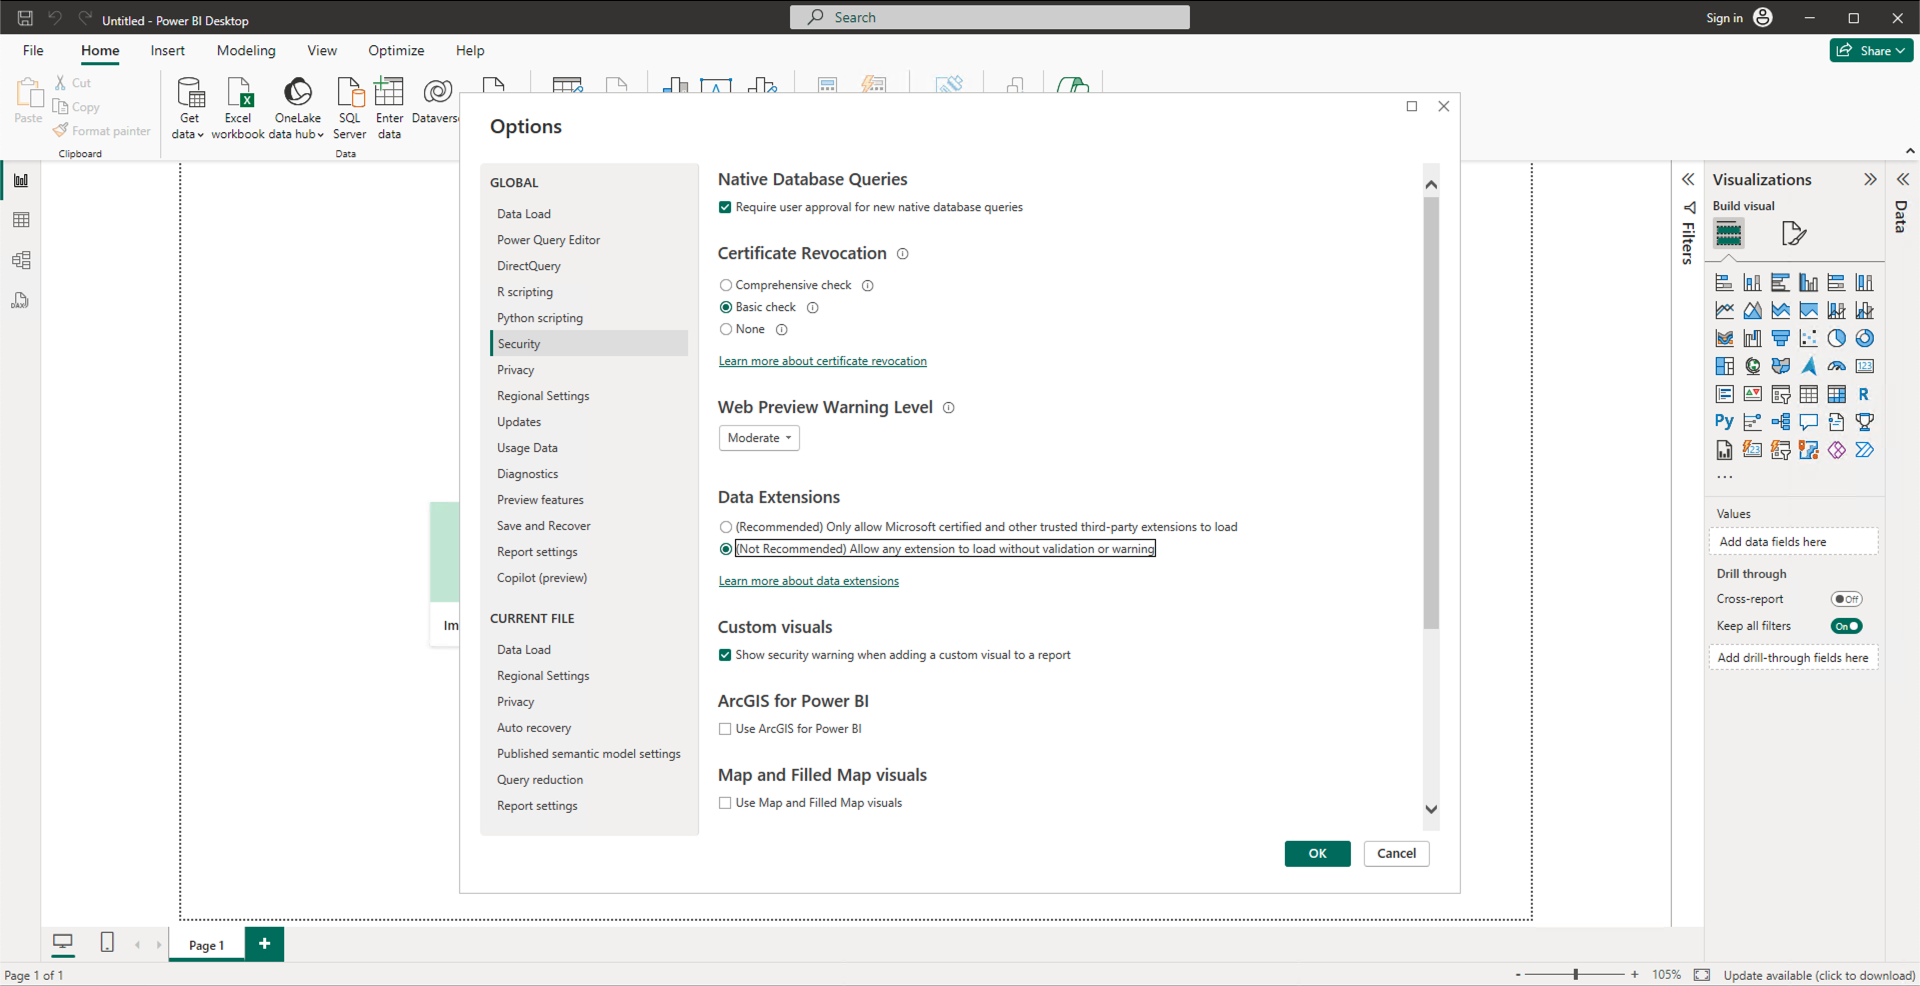Select the scatter chart visual
Viewport: 1920px width, 986px height.
coord(1808,339)
